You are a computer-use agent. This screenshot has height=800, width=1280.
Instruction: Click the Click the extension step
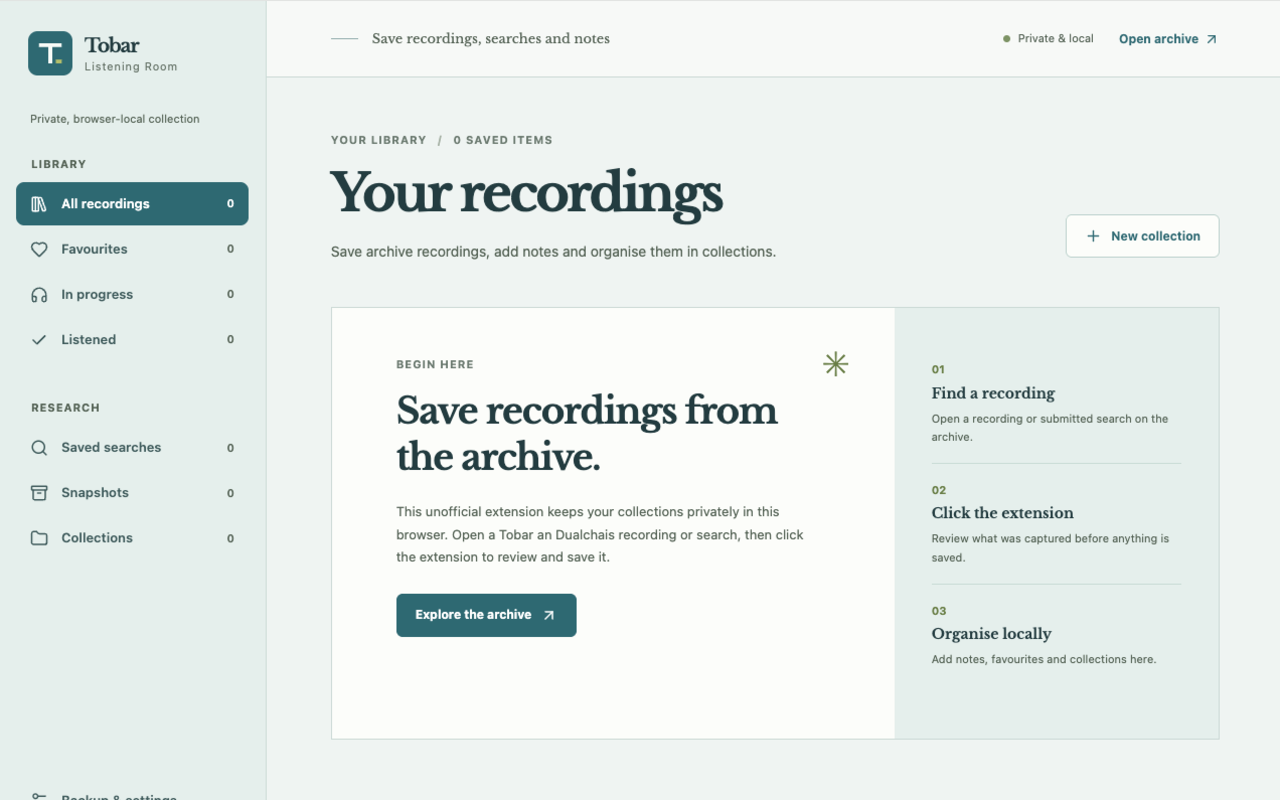(1056, 524)
